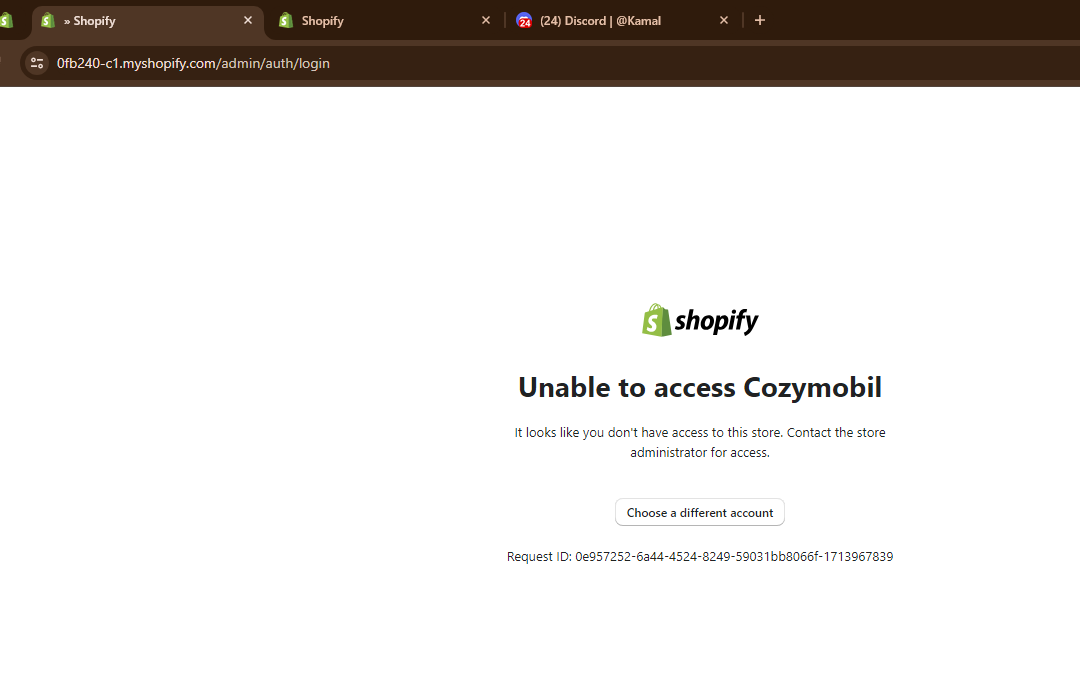
Task: Click the /admin/auth/login path in the URL
Action: (x=274, y=63)
